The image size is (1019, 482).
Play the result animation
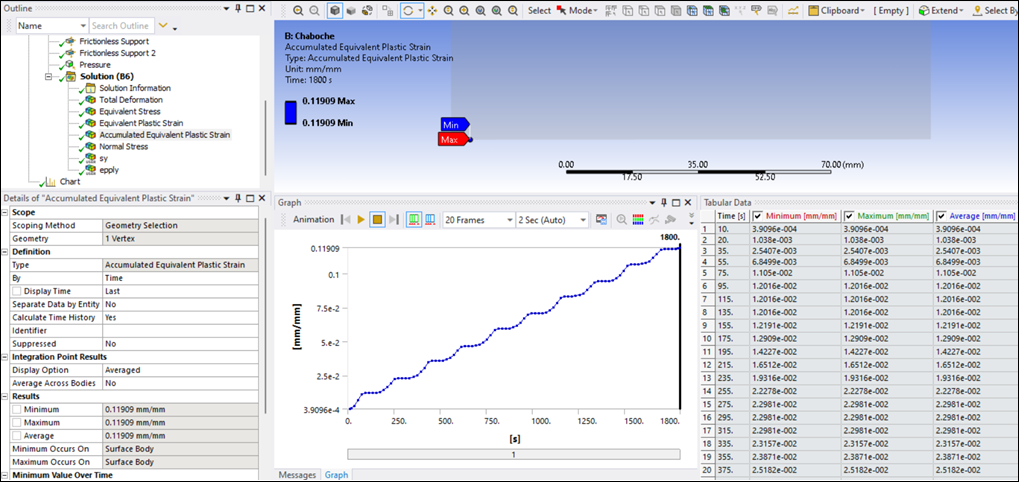click(361, 220)
